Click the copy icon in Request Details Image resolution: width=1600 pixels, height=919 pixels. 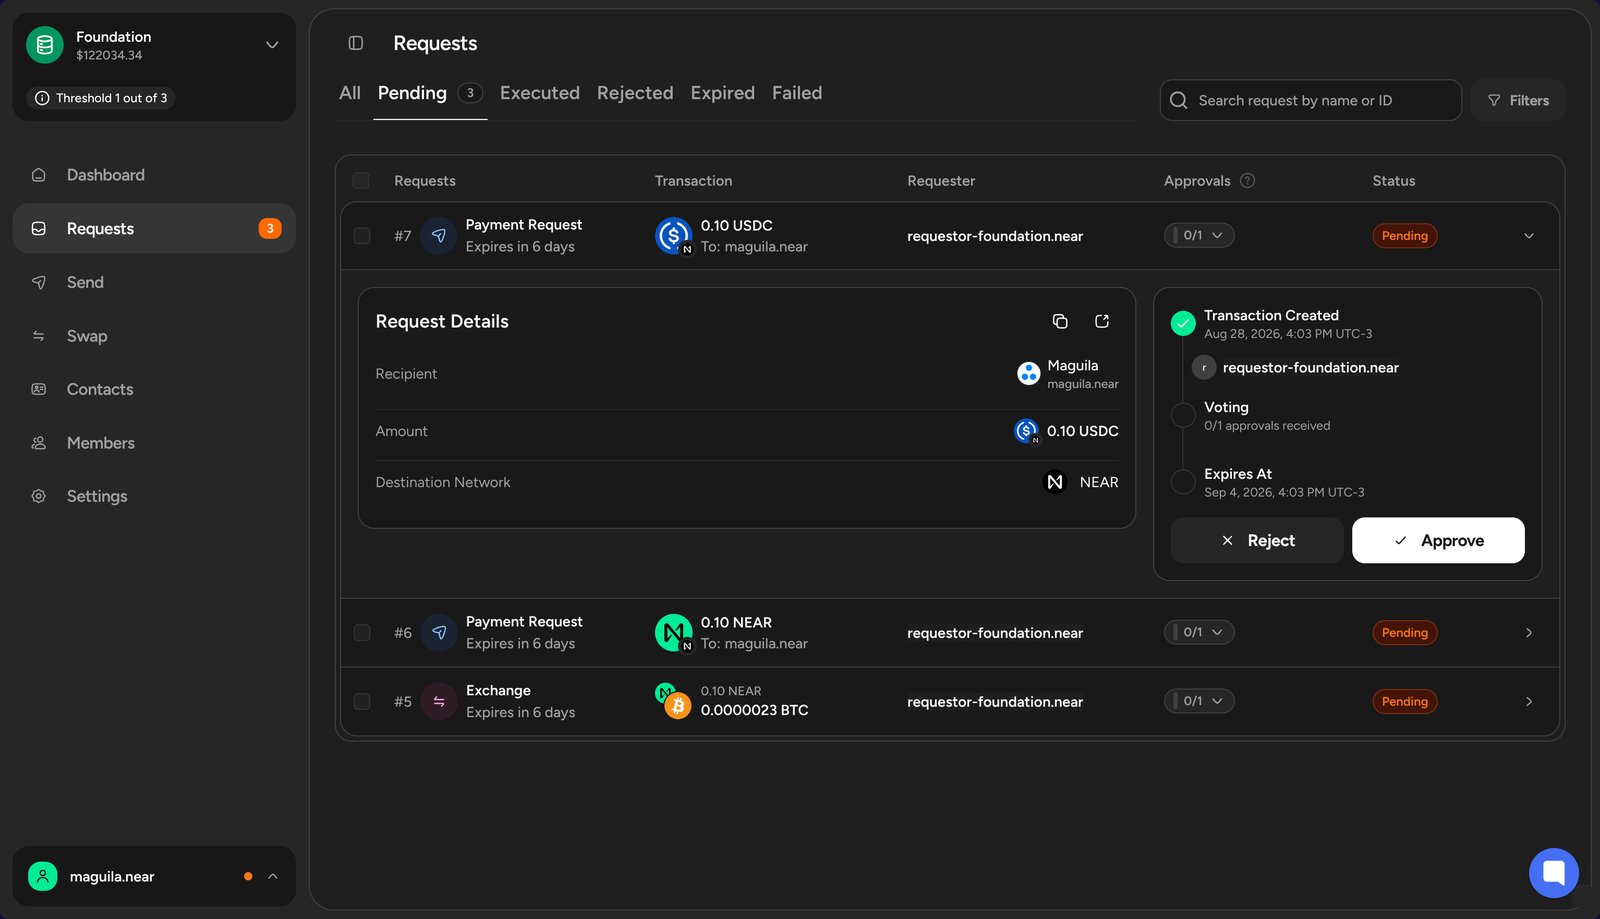click(1060, 321)
